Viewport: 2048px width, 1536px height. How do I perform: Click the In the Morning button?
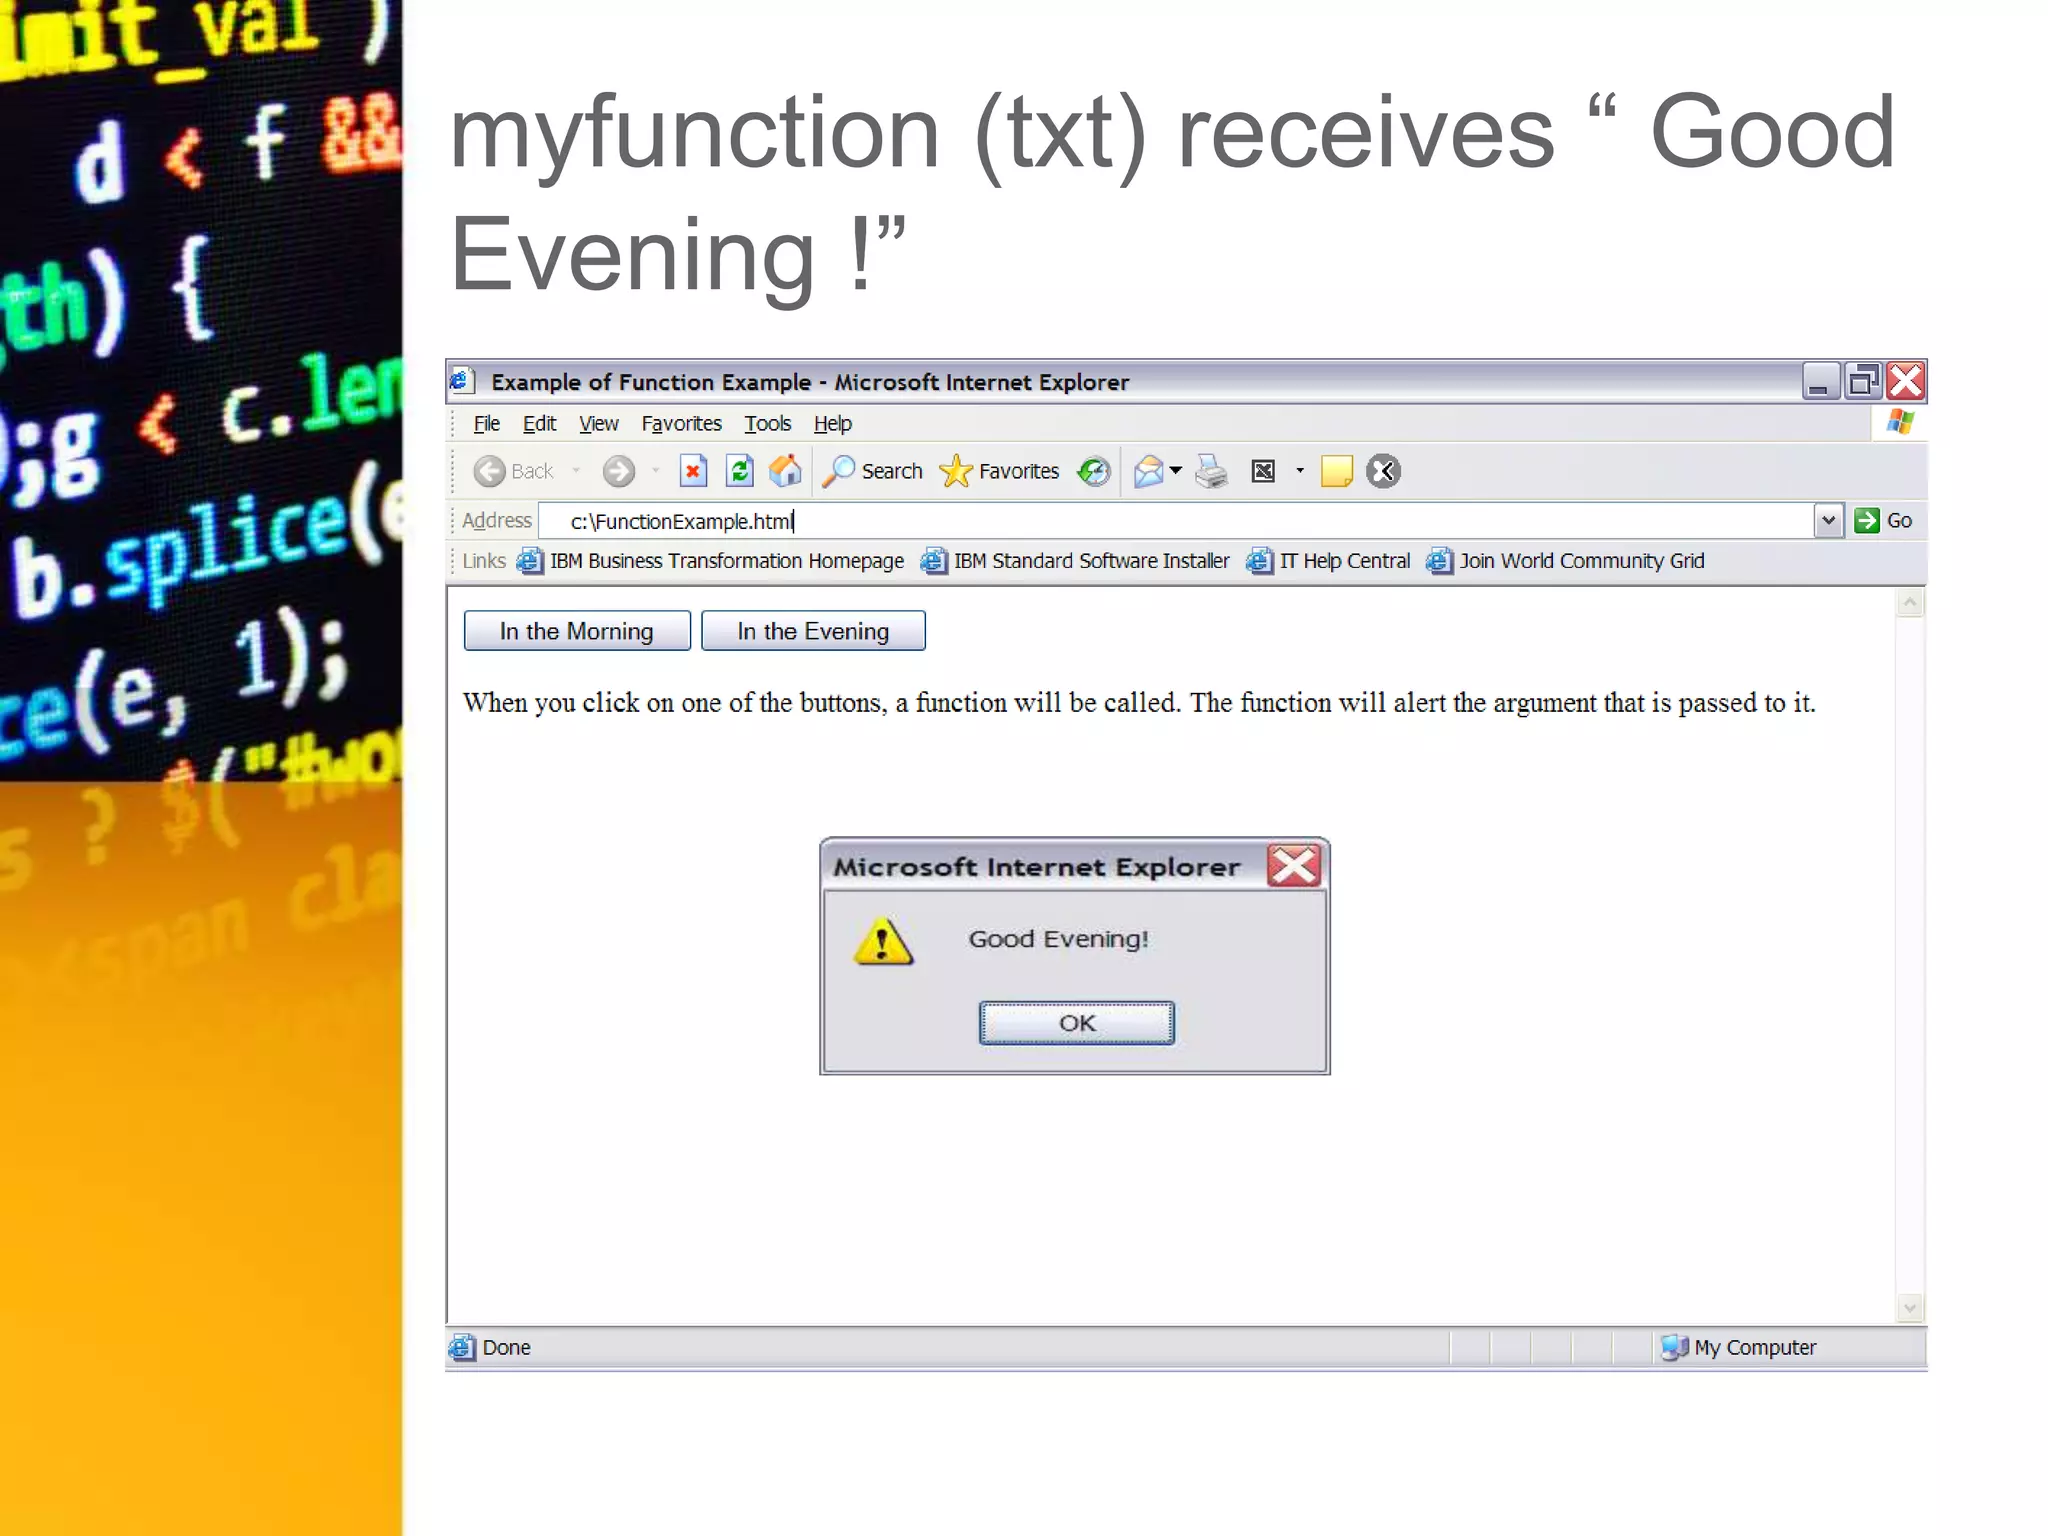577,631
